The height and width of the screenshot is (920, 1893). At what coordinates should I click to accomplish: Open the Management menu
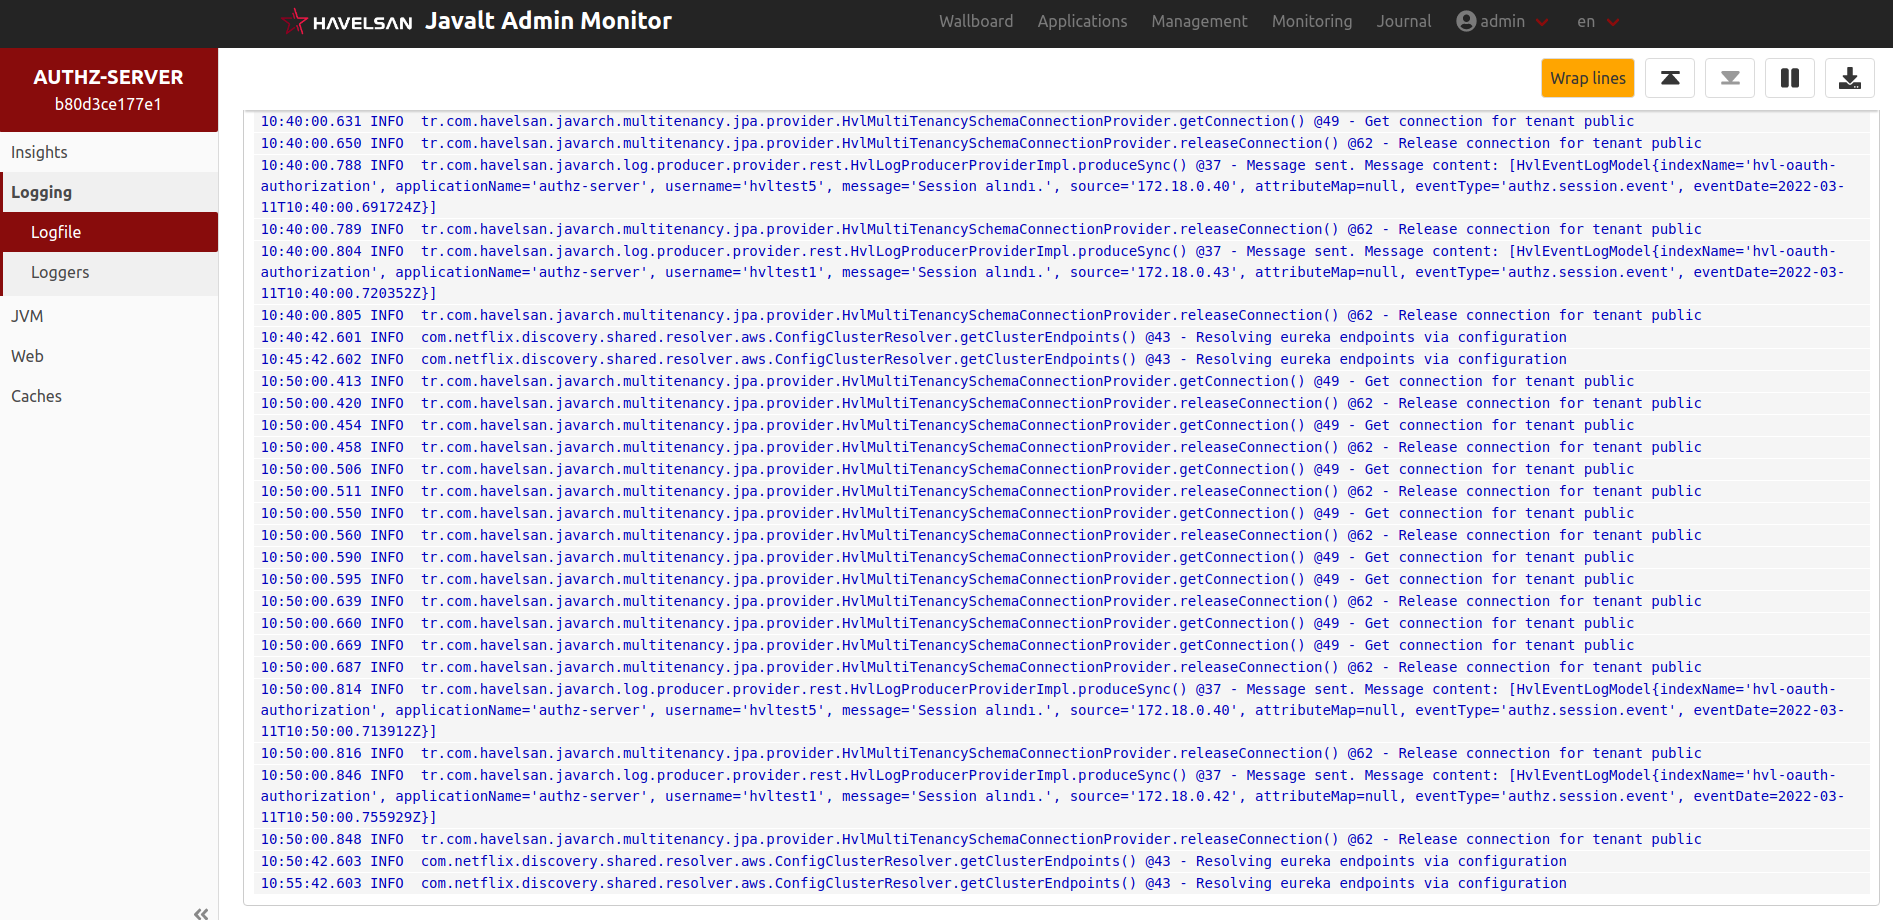coord(1199,21)
